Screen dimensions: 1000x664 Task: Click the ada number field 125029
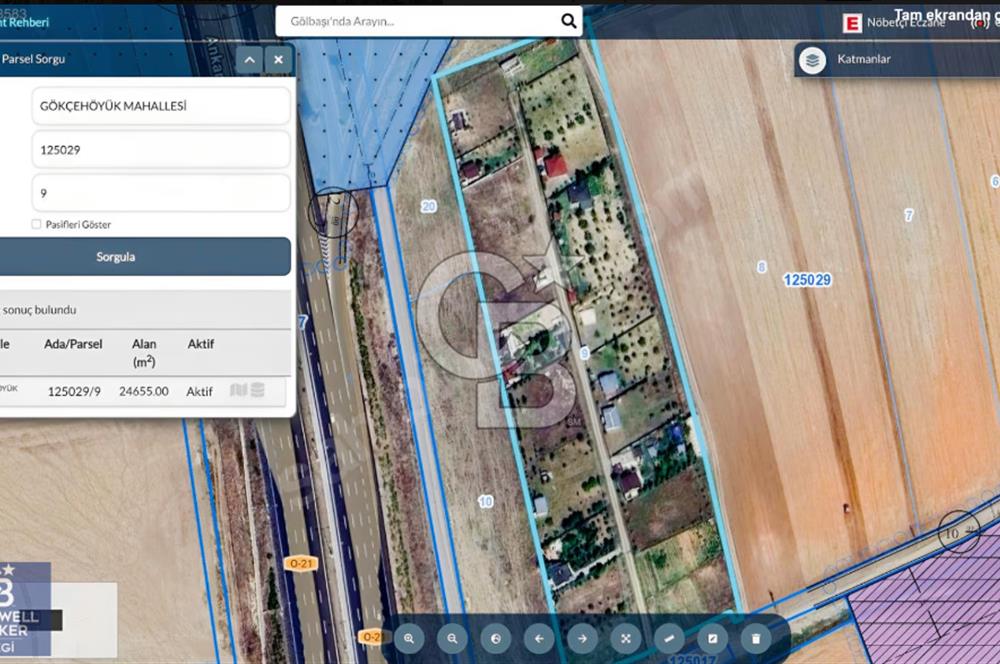(x=161, y=150)
